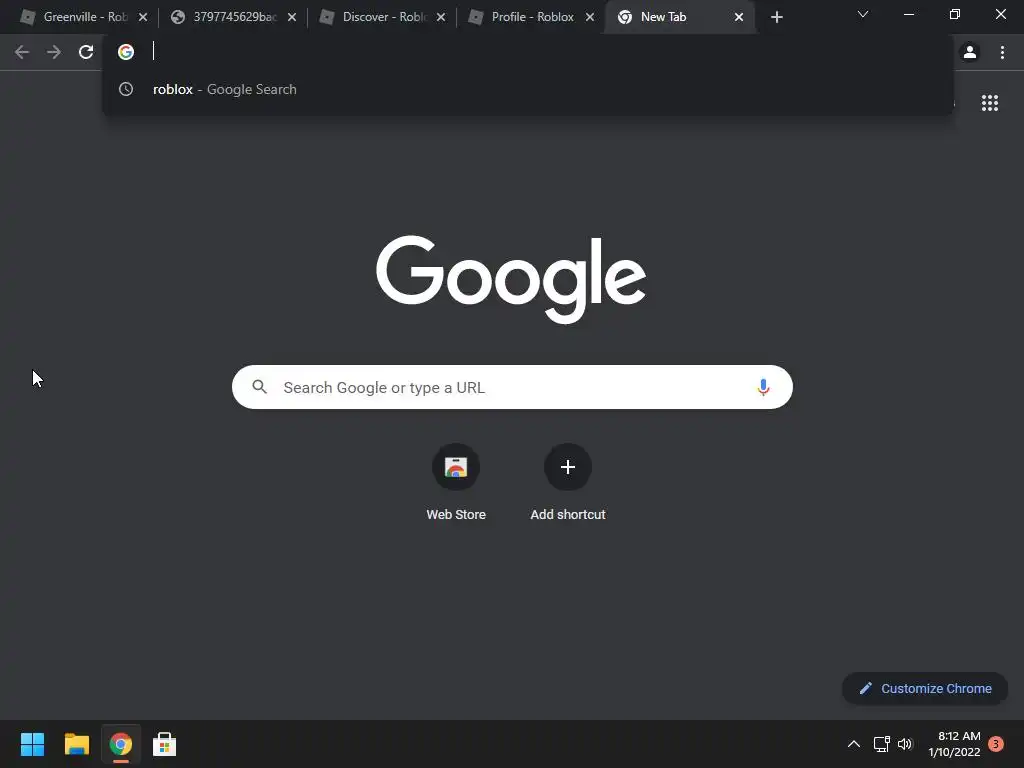This screenshot has width=1024, height=768.
Task: Focus the Search Google or type a URL box
Action: [512, 387]
